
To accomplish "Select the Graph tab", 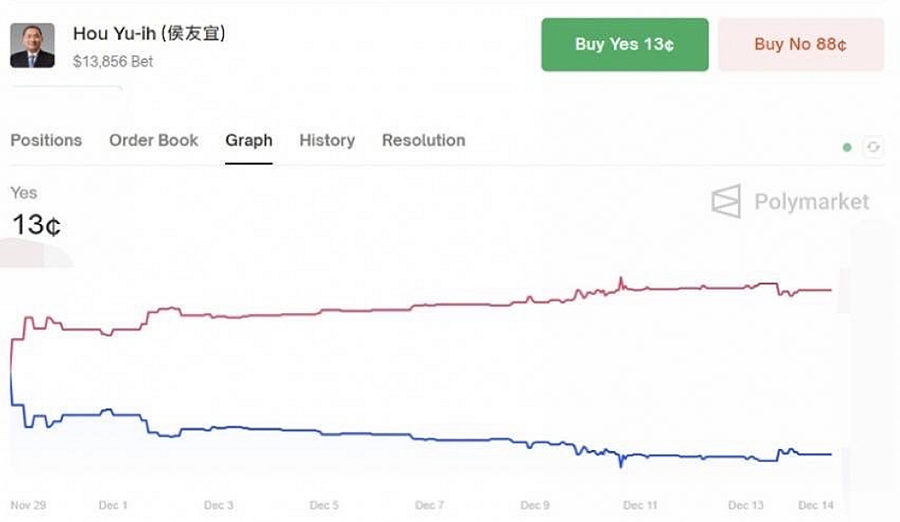I will point(249,140).
